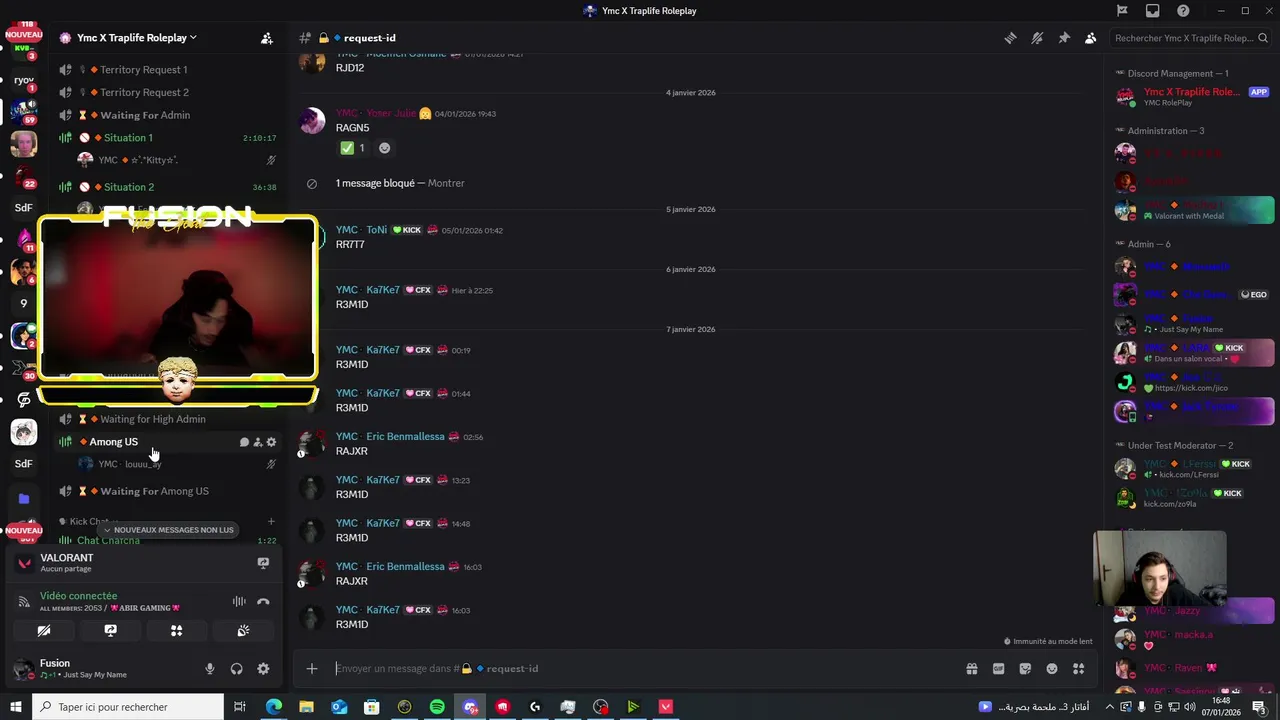Open pinned messages pin icon
This screenshot has height=720, width=1280.
[x=1064, y=38]
